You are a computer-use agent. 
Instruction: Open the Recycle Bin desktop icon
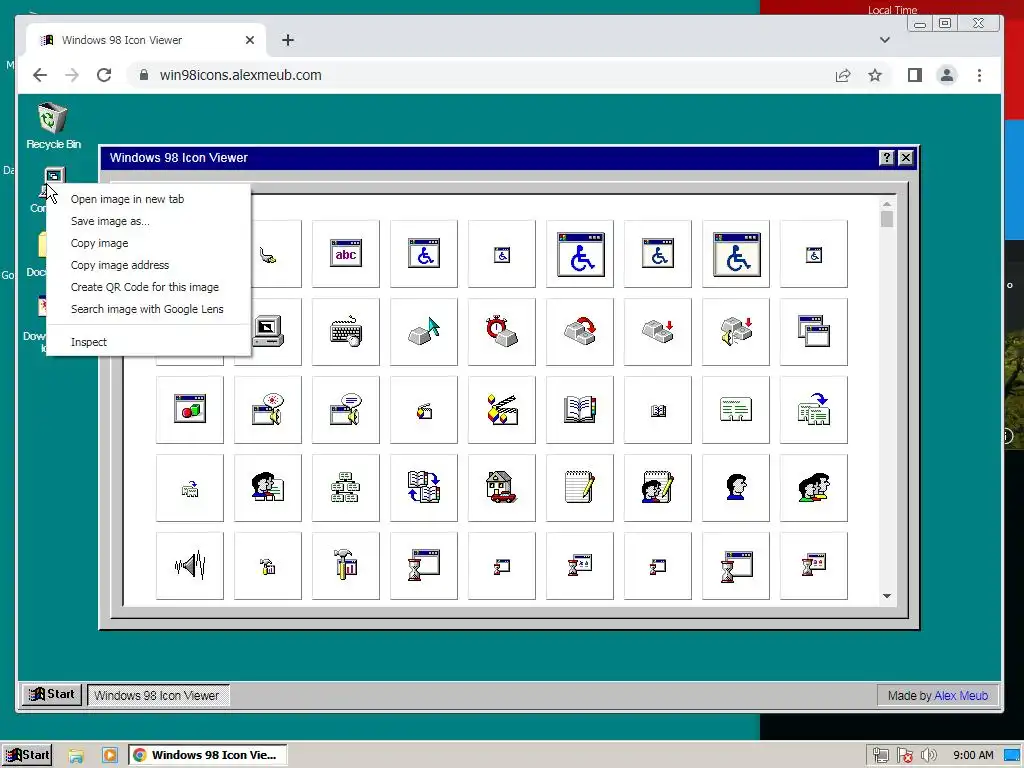[x=53, y=126]
